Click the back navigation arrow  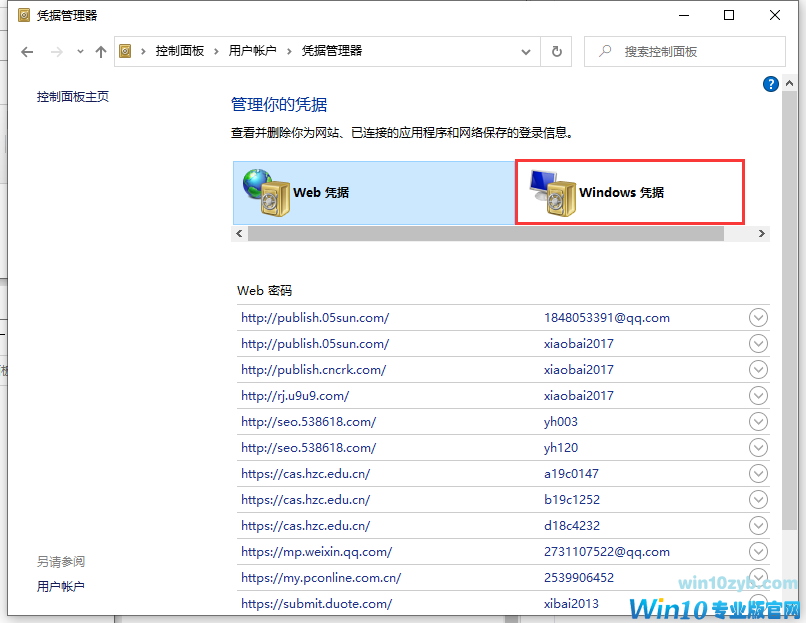pyautogui.click(x=27, y=51)
